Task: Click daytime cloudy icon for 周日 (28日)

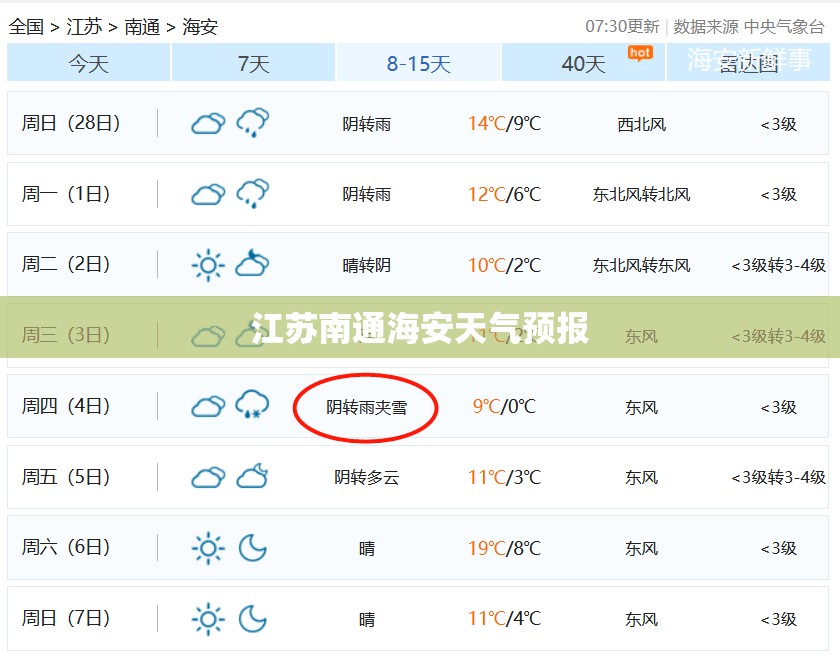Action: coord(208,124)
